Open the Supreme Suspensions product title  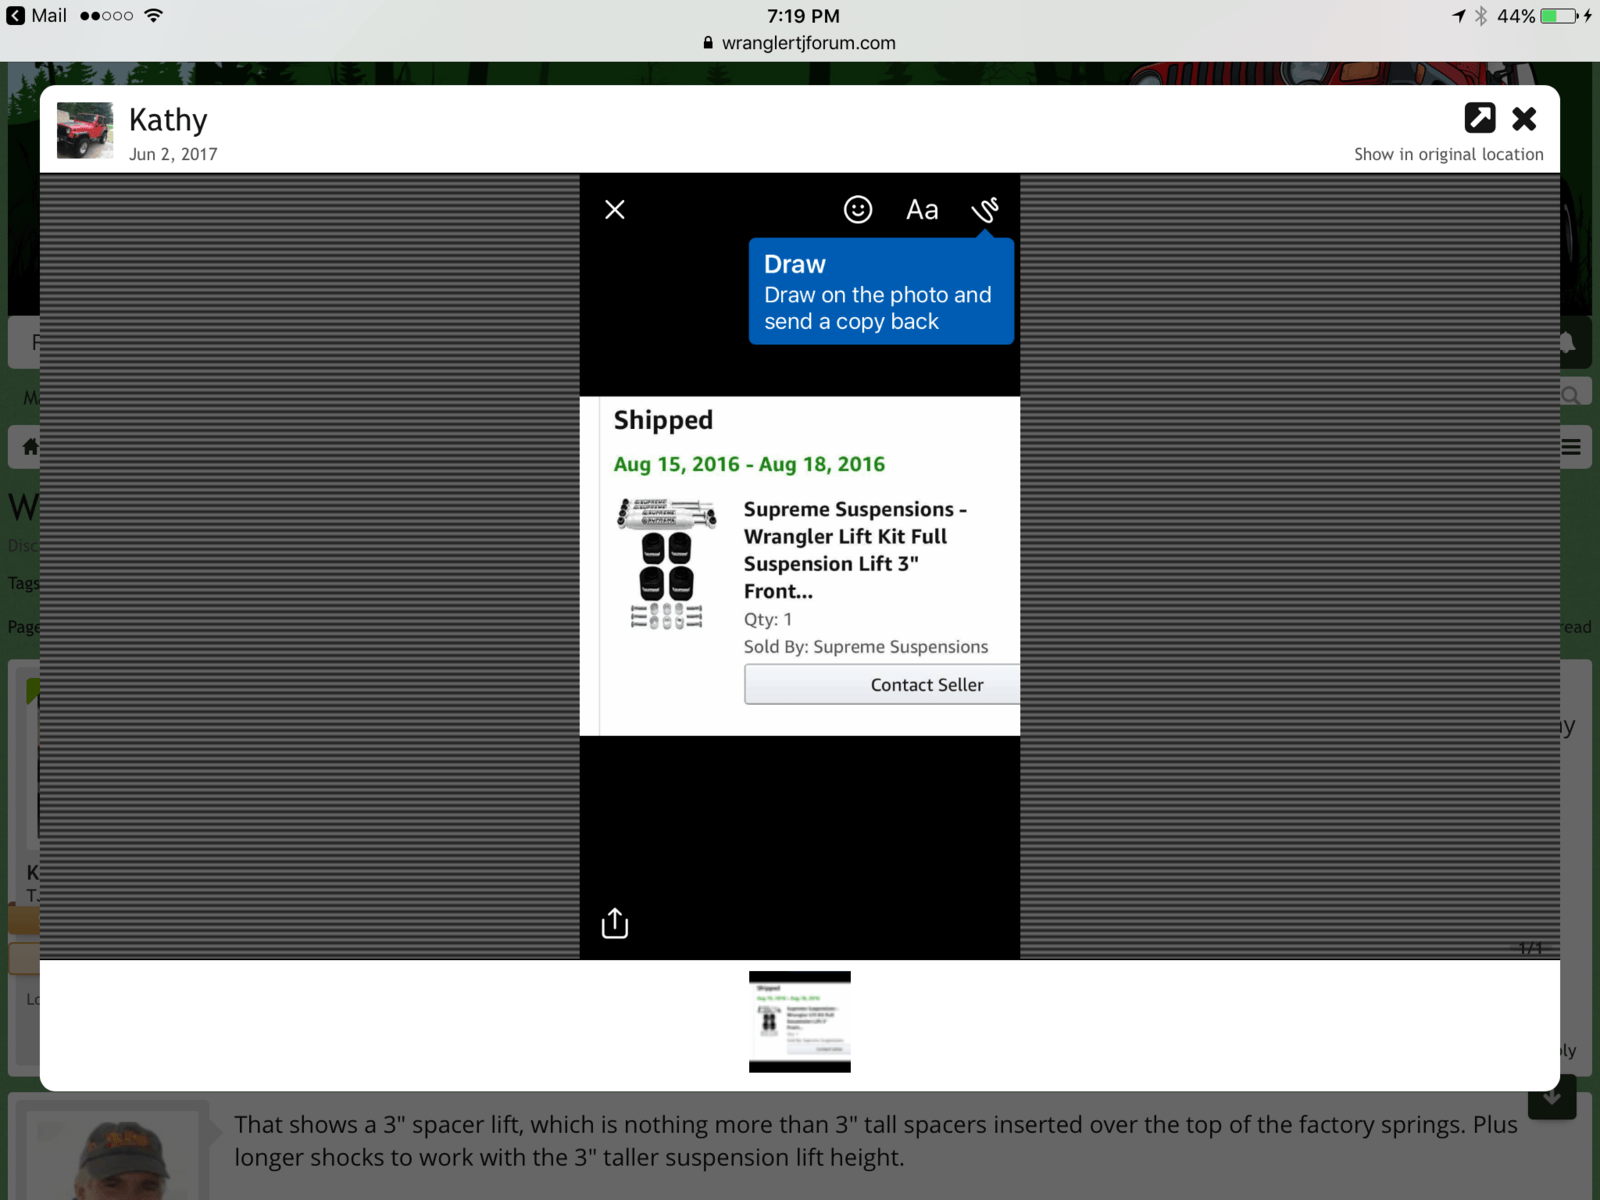854,550
